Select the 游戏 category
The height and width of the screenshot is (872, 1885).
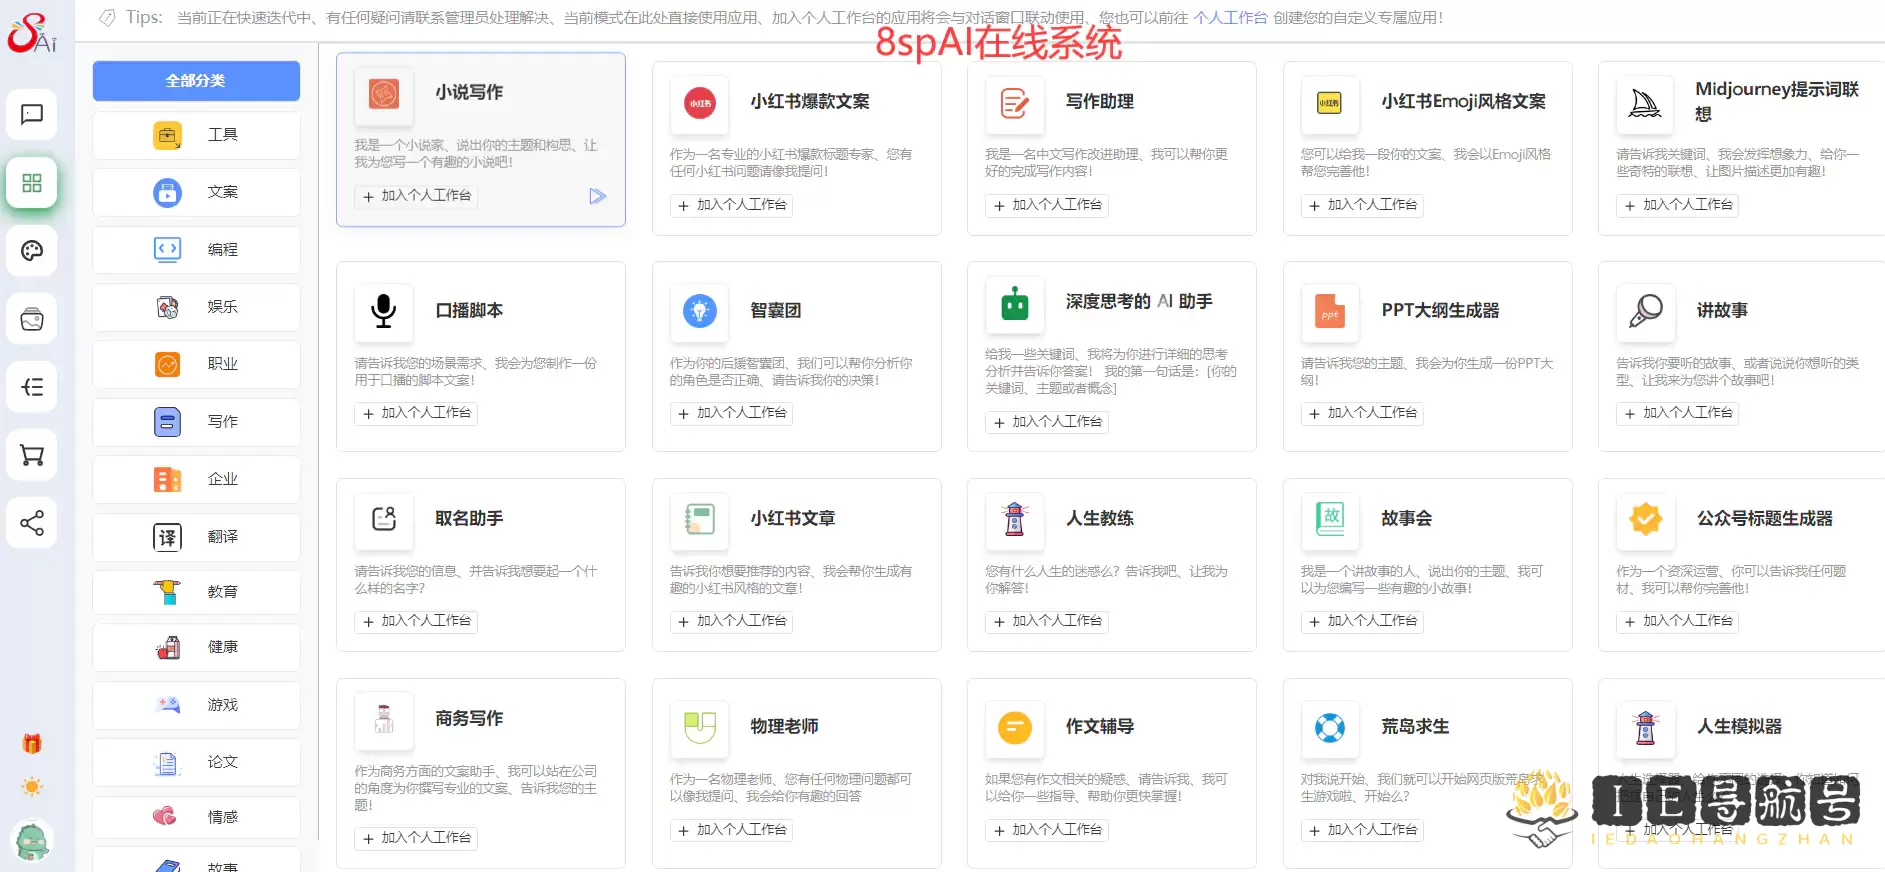point(196,705)
